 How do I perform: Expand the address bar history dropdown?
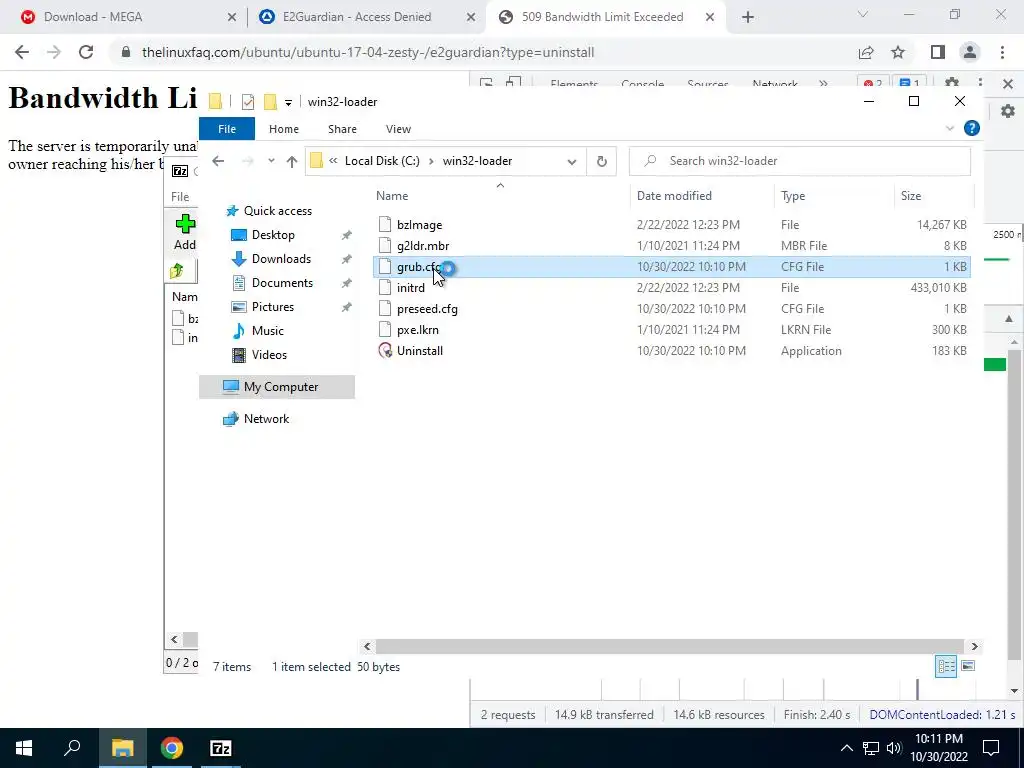tap(571, 161)
